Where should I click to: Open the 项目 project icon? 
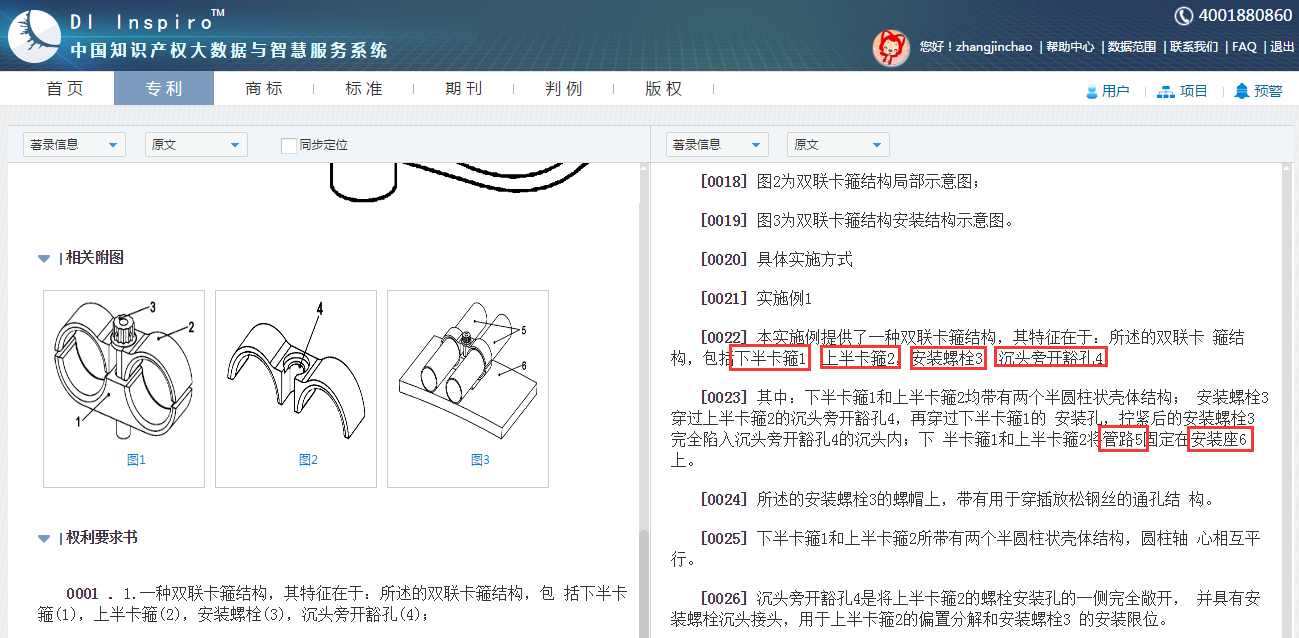[1165, 91]
